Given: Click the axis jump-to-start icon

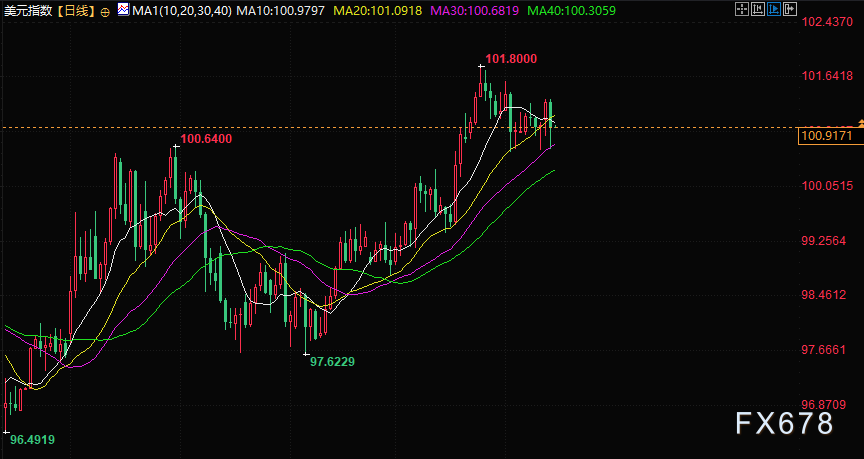Looking at the screenshot, I should point(758,9).
